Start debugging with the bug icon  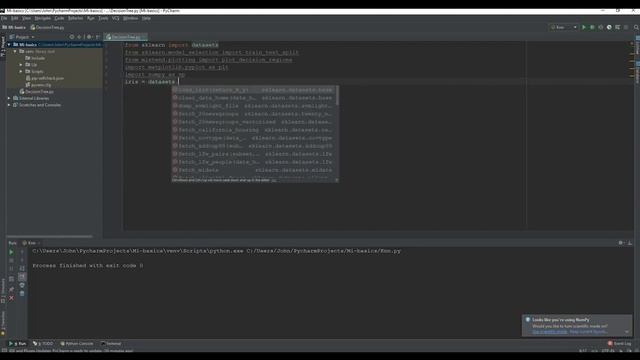[592, 27]
